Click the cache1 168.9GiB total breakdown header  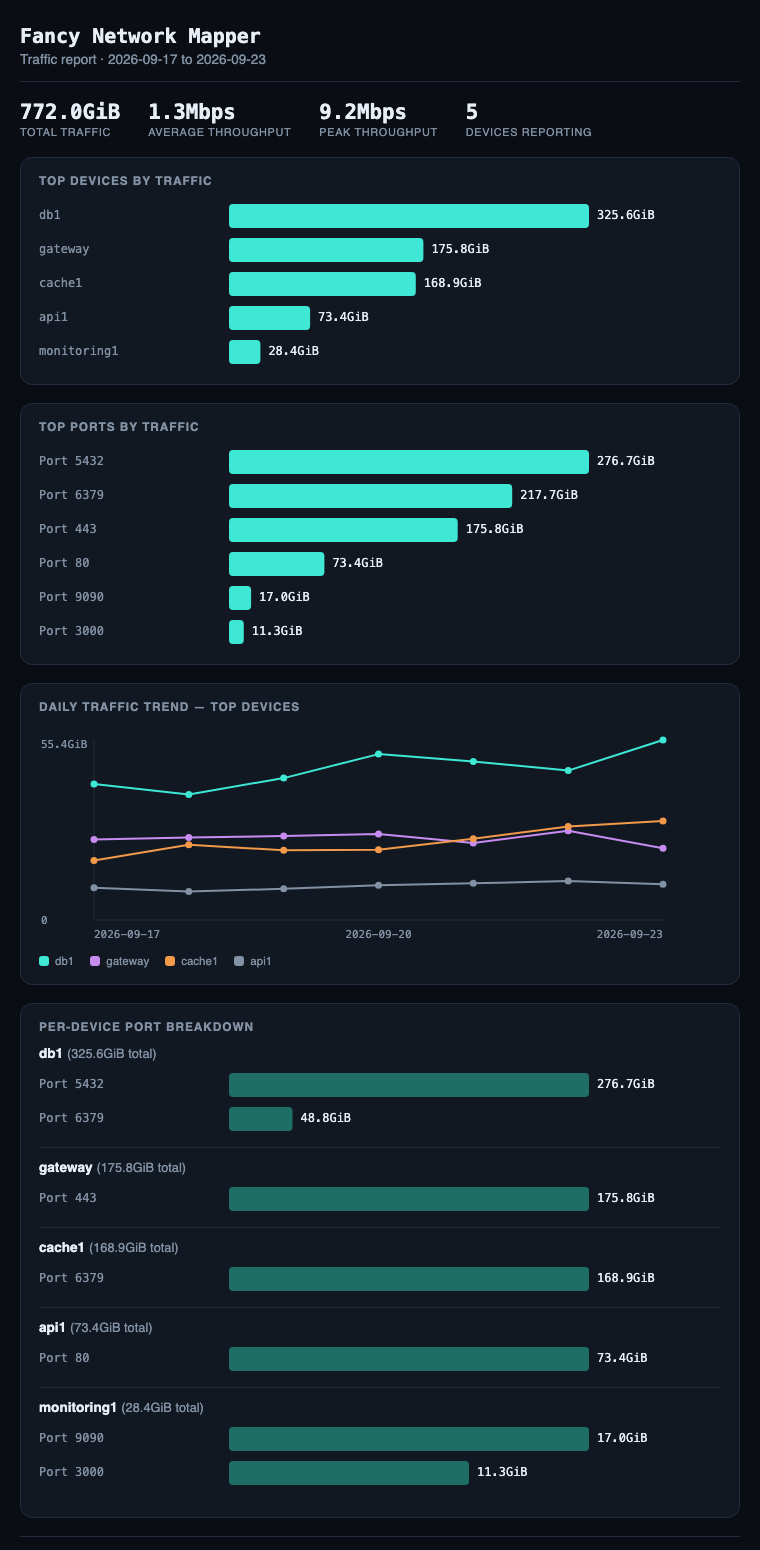click(109, 1248)
